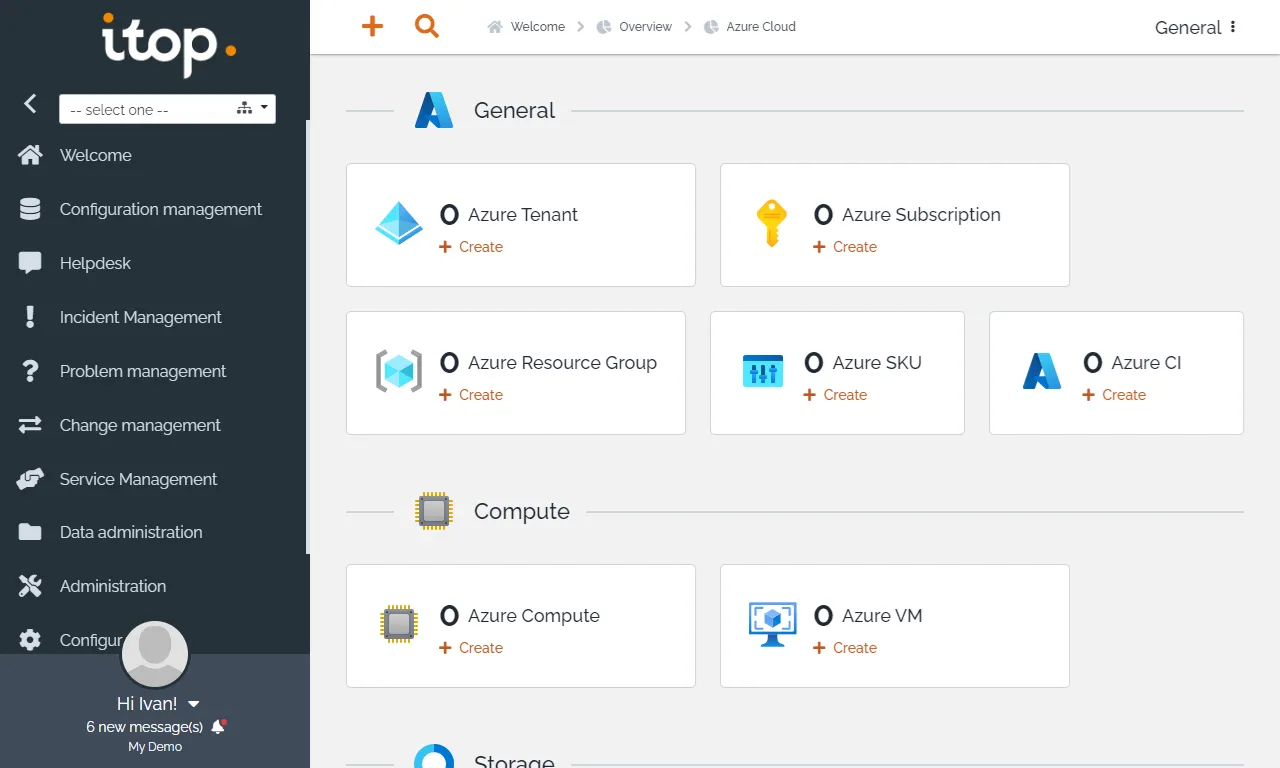Click the Administration tools icon

coord(30,586)
